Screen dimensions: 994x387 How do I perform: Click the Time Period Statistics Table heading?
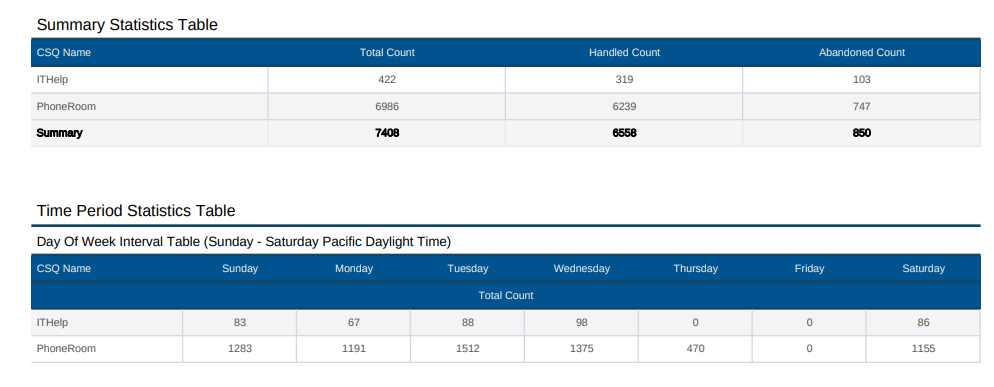[x=136, y=211]
